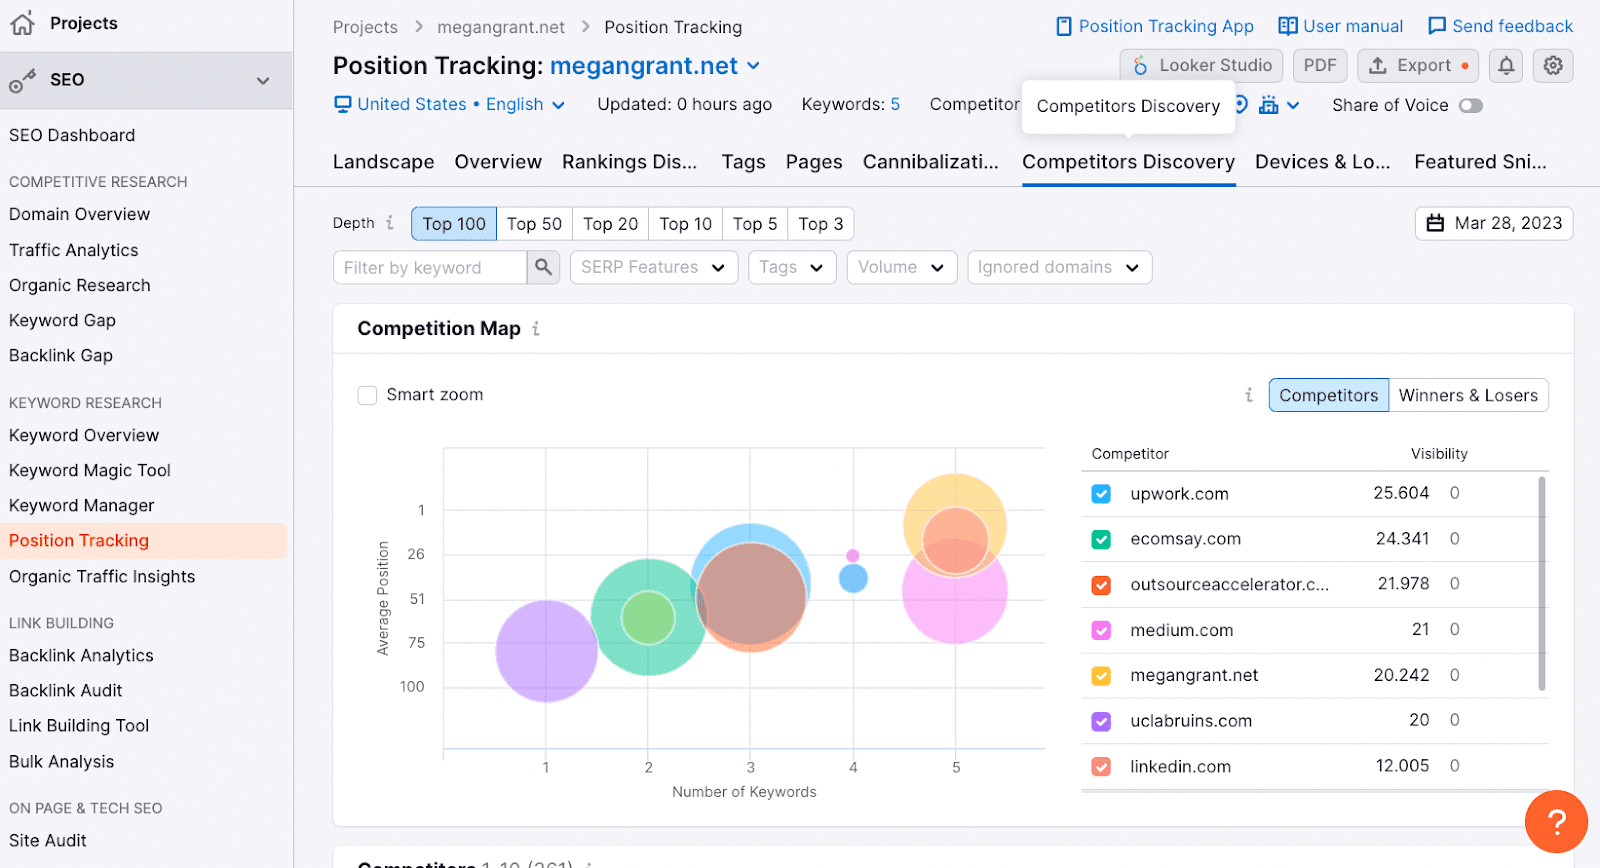
Task: Open project settings gear icon
Action: [x=1553, y=66]
